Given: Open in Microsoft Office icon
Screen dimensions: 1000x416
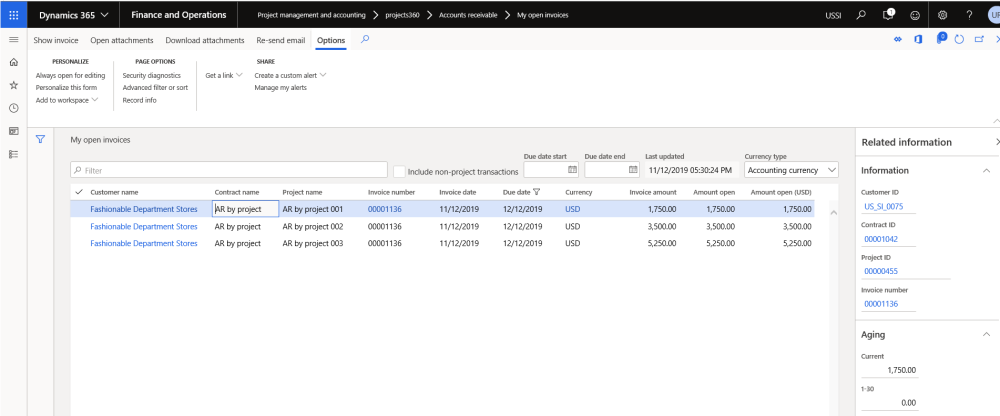Looking at the screenshot, I should pos(920,40).
